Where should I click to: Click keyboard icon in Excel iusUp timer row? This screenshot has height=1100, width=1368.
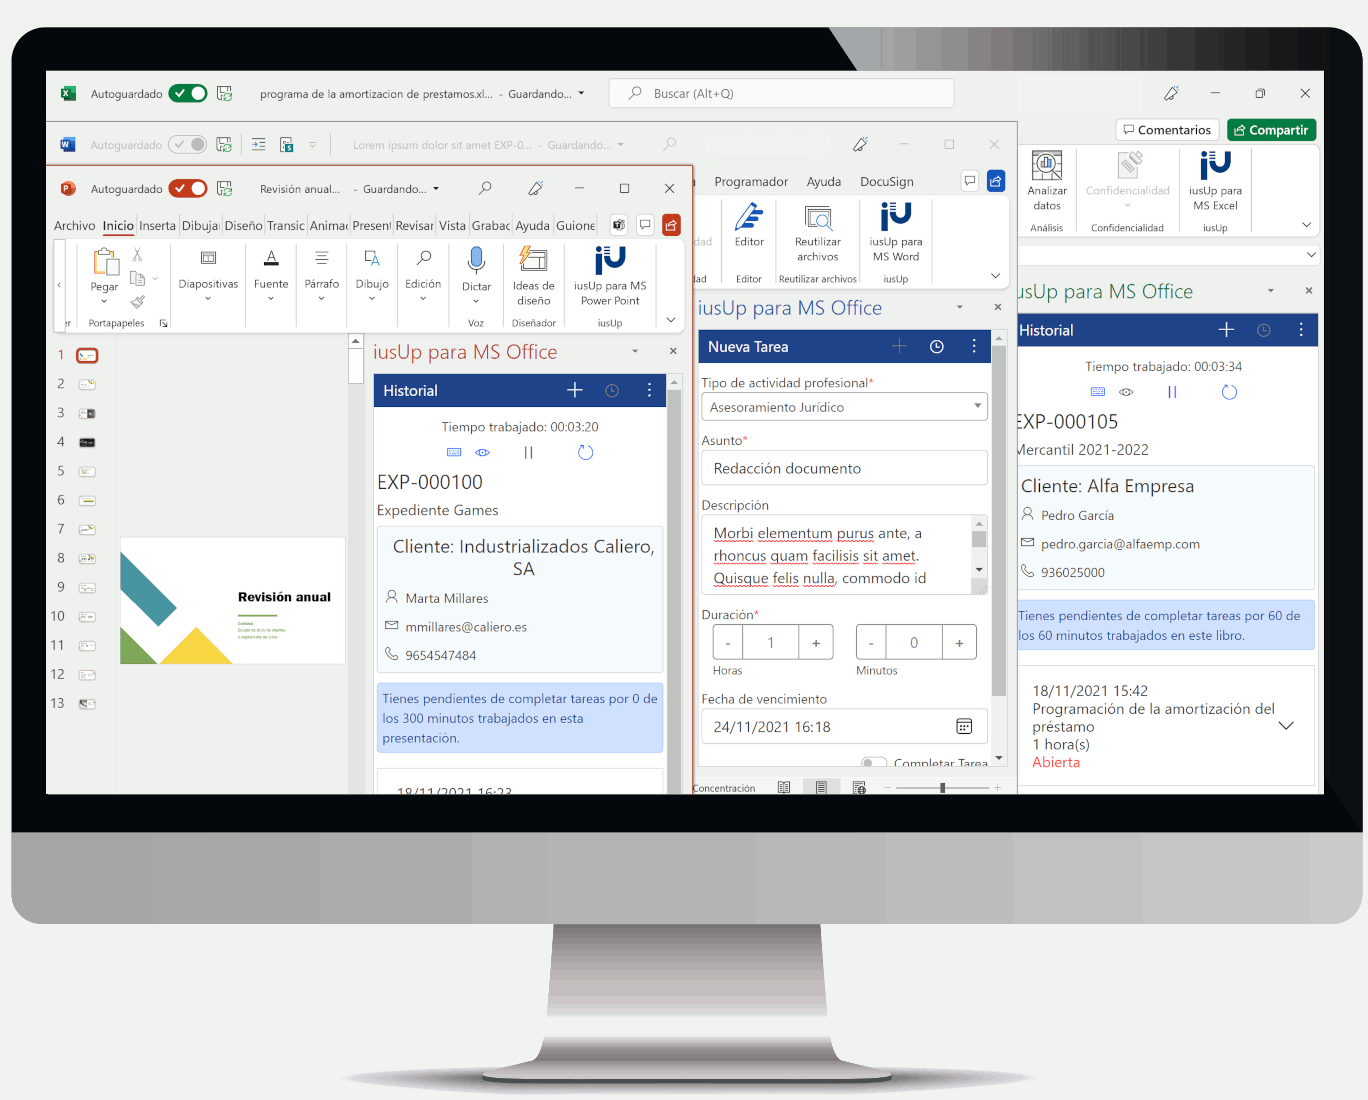pyautogui.click(x=1098, y=392)
